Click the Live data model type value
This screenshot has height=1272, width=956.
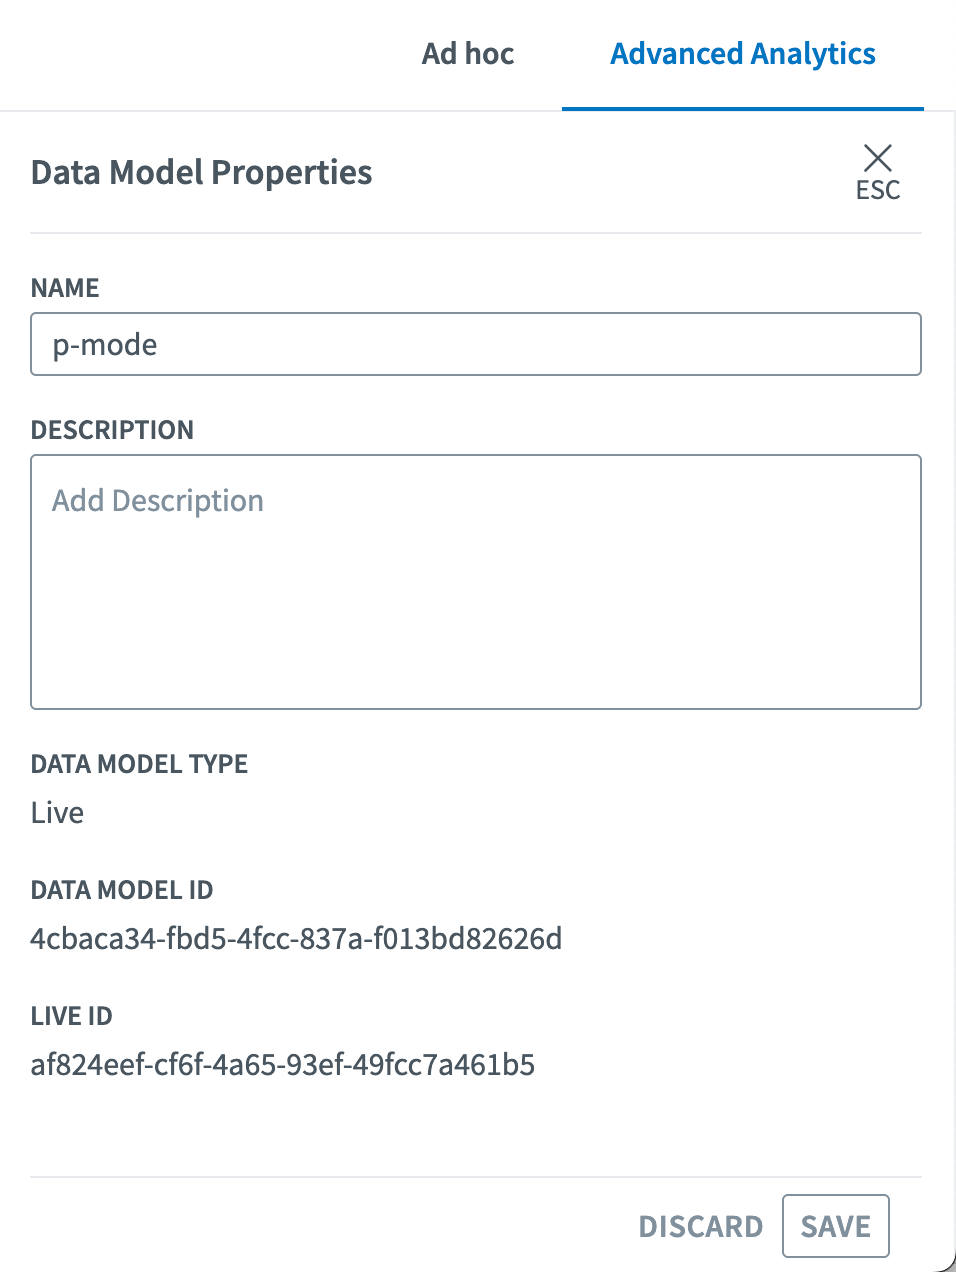57,813
